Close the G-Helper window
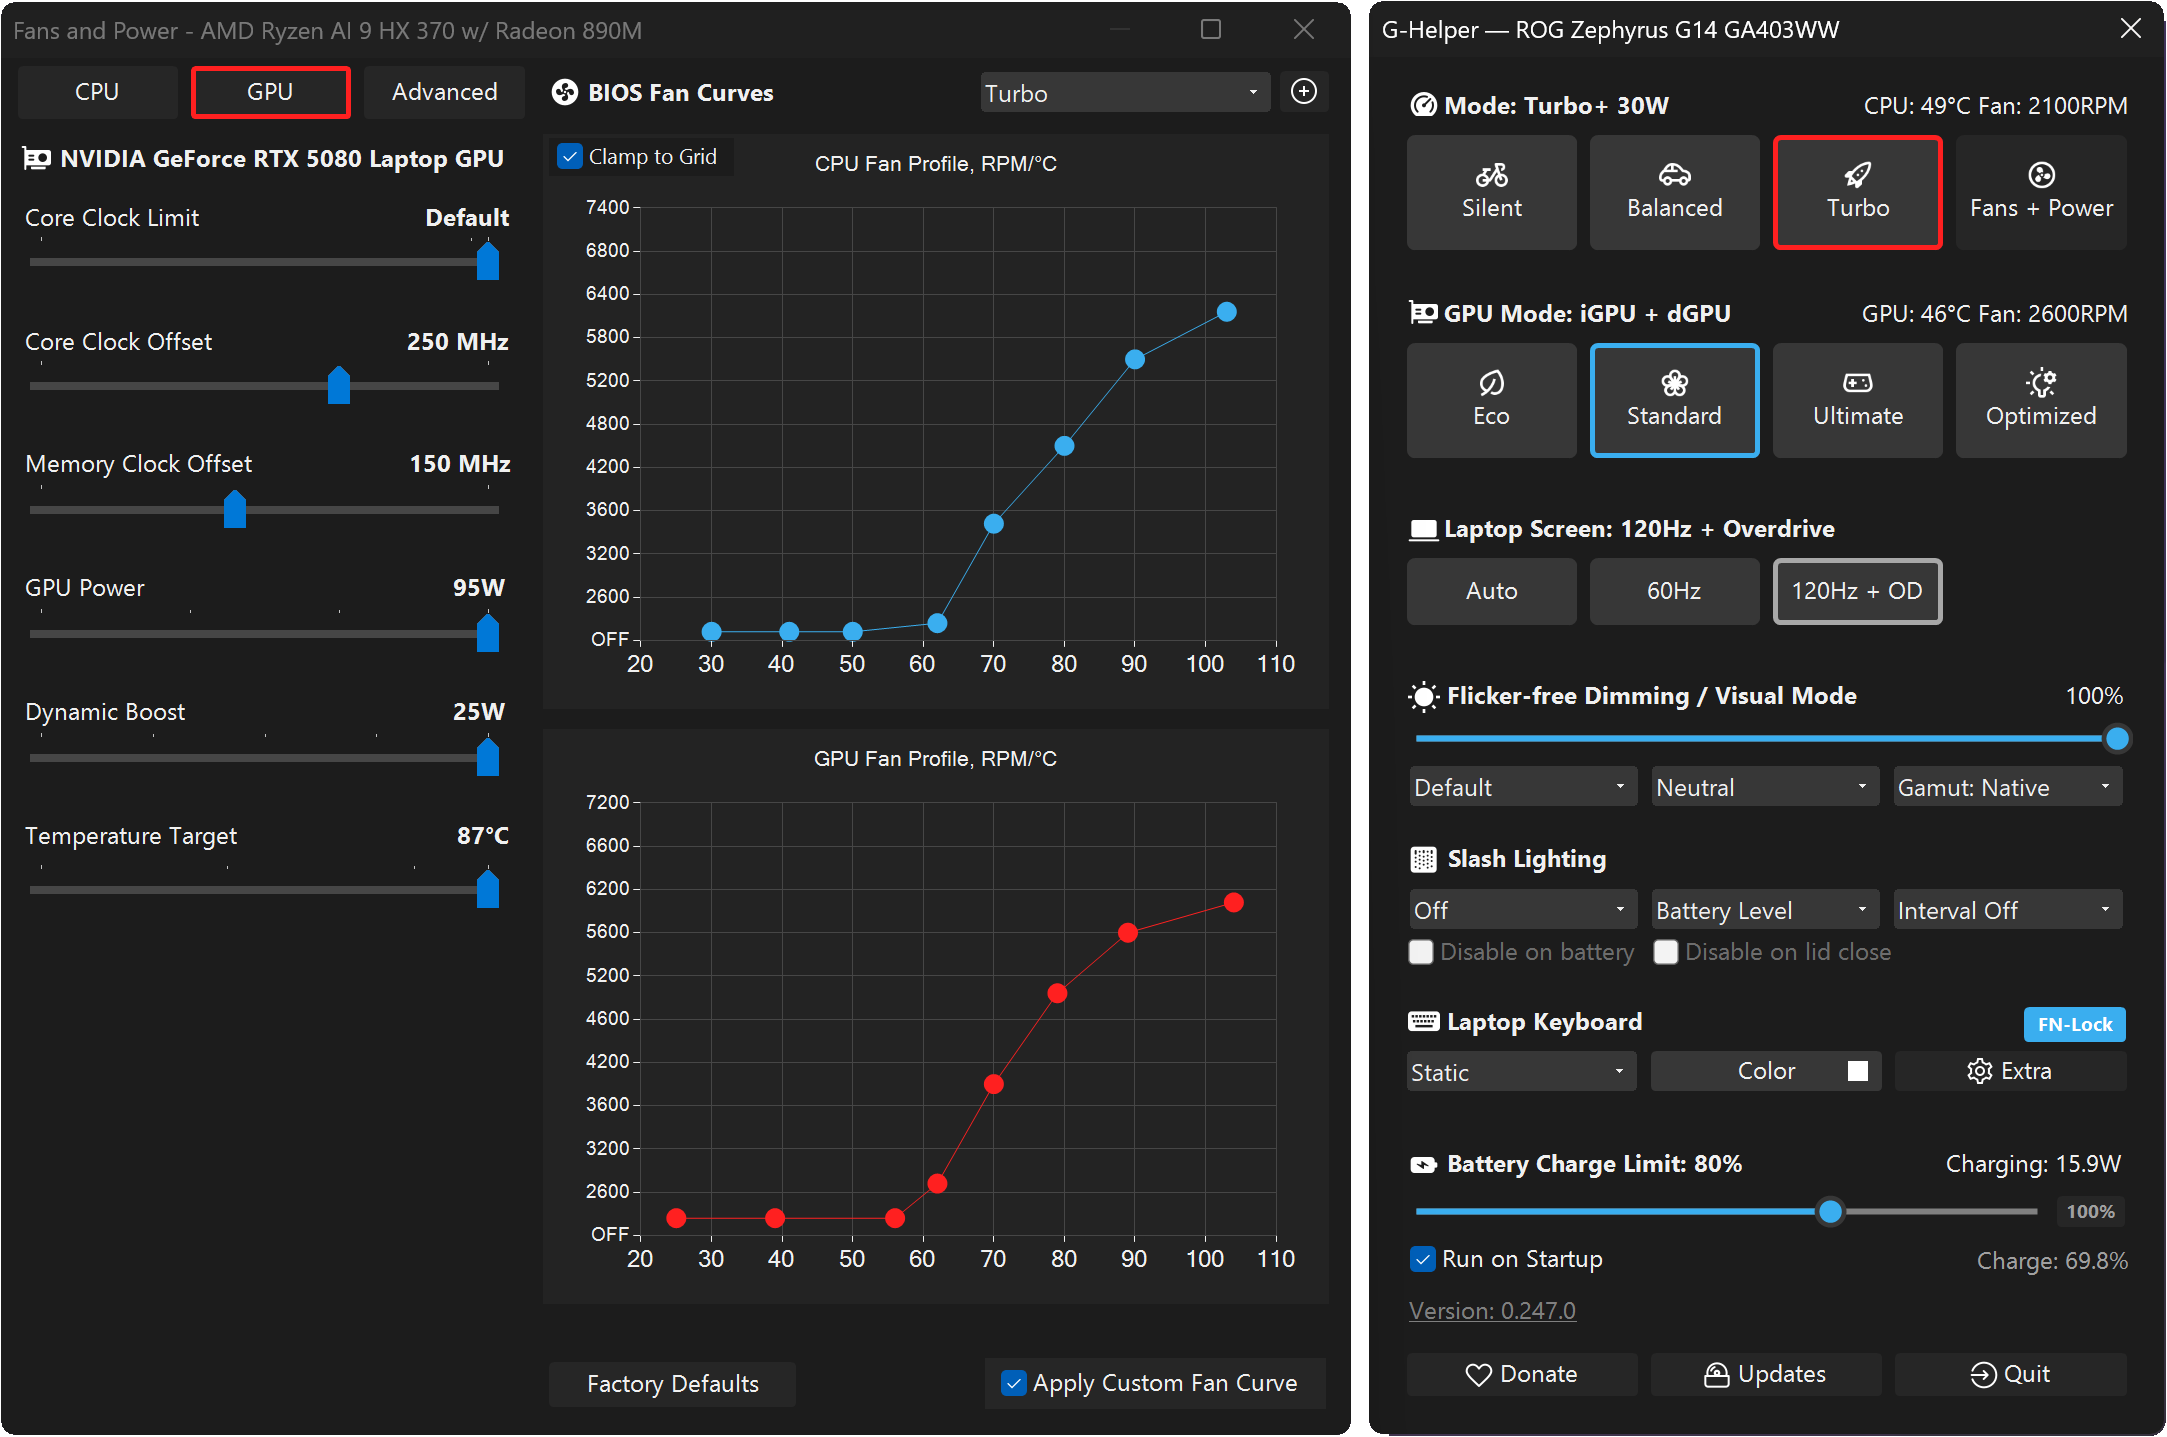 tap(2131, 29)
